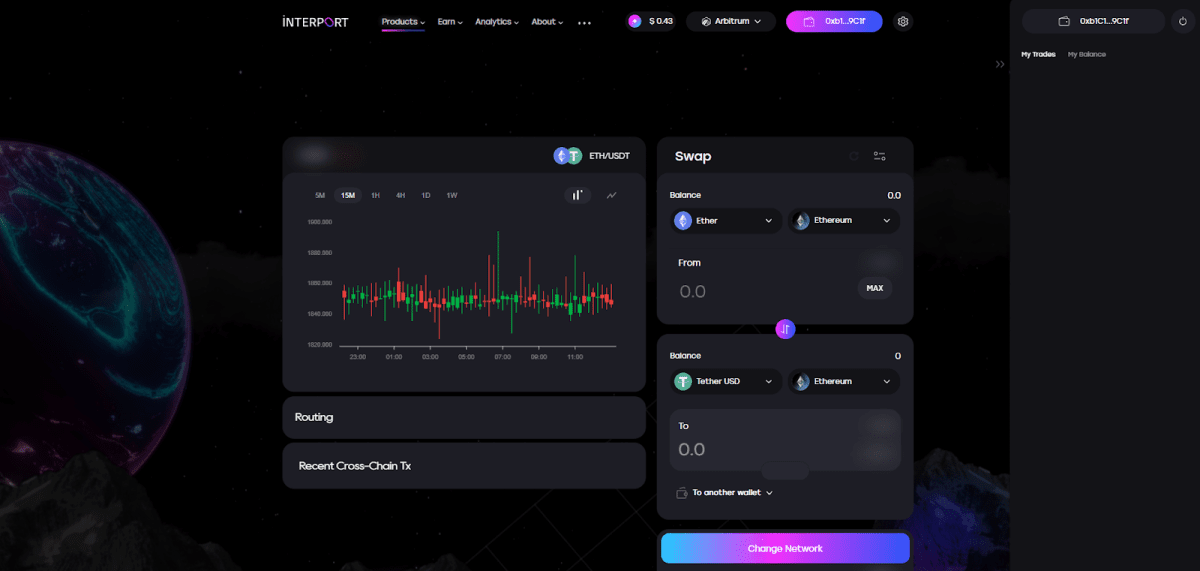
Task: Click the 1840.000 price axis label
Action: point(320,314)
